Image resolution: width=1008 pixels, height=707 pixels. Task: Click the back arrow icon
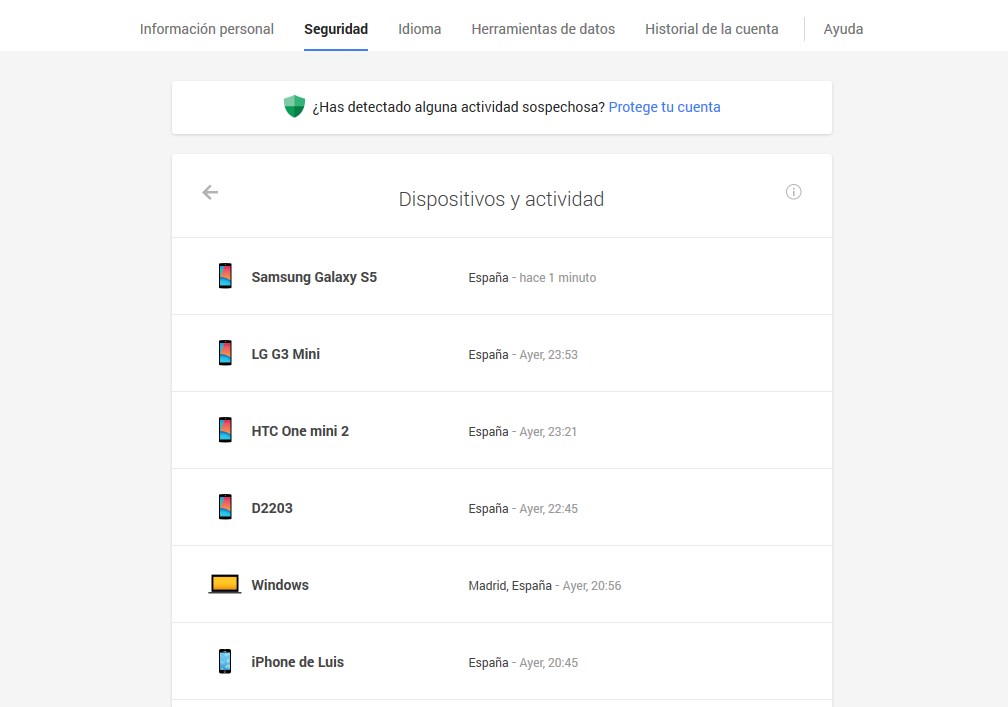tap(210, 192)
